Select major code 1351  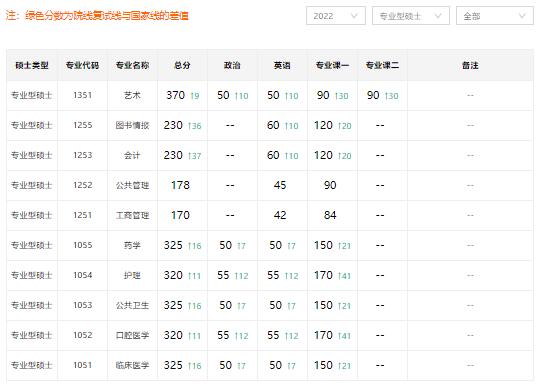(x=82, y=95)
